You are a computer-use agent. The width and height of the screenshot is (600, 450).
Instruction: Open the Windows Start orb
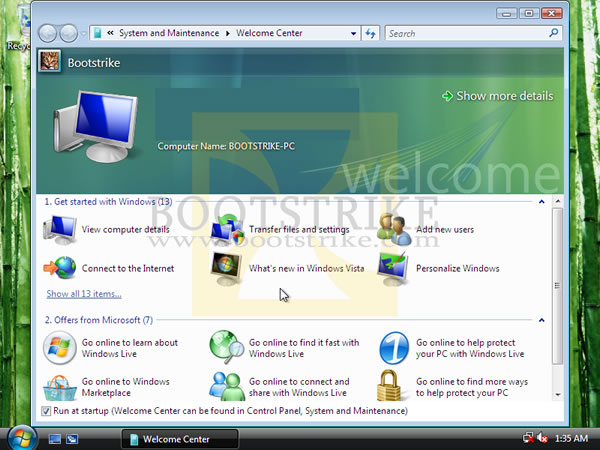tap(22, 437)
